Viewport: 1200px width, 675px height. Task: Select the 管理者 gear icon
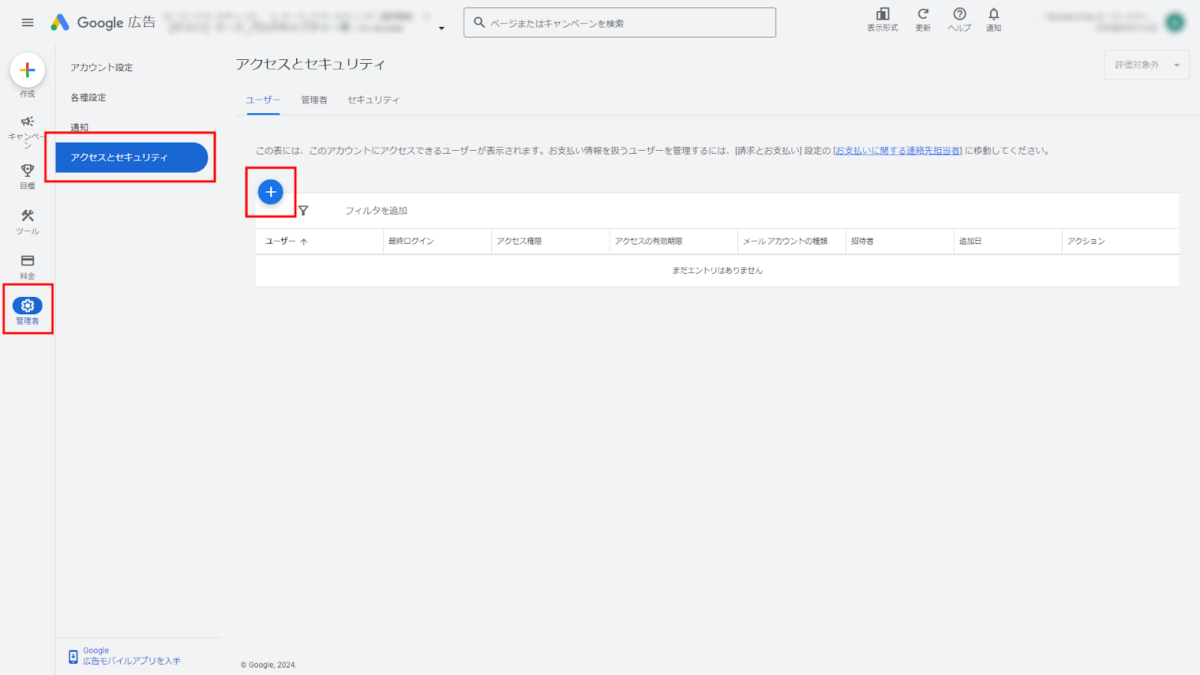coord(27,306)
